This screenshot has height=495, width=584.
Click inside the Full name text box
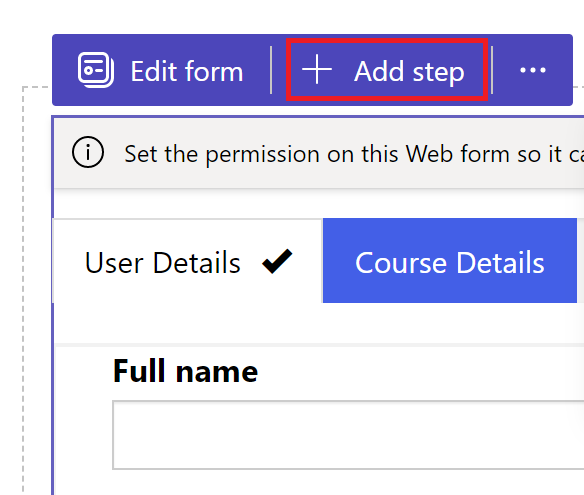point(348,435)
